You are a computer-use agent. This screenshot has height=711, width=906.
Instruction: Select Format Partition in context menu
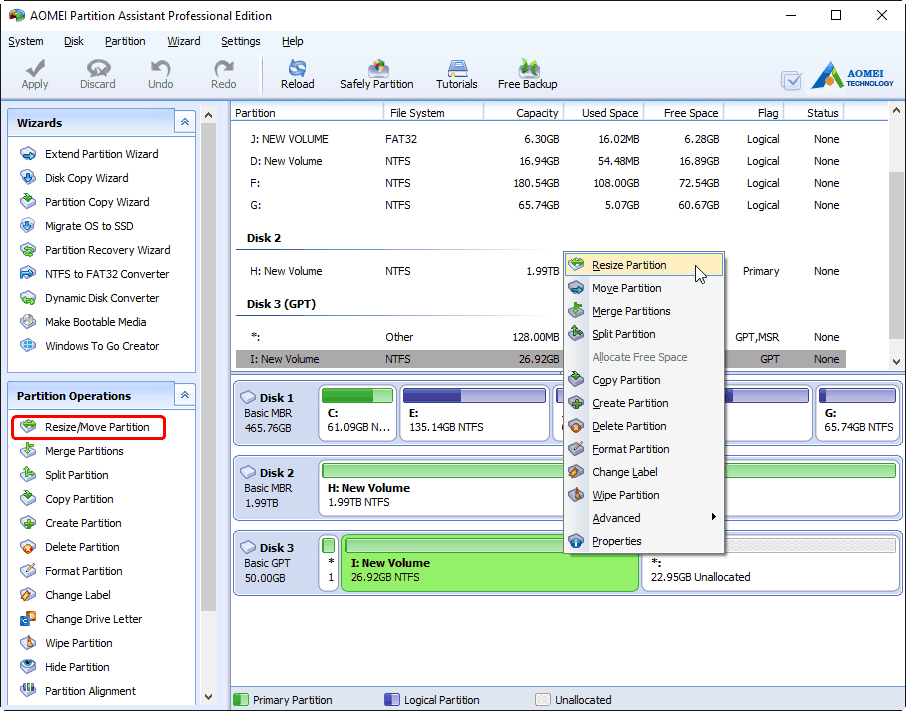(644, 449)
